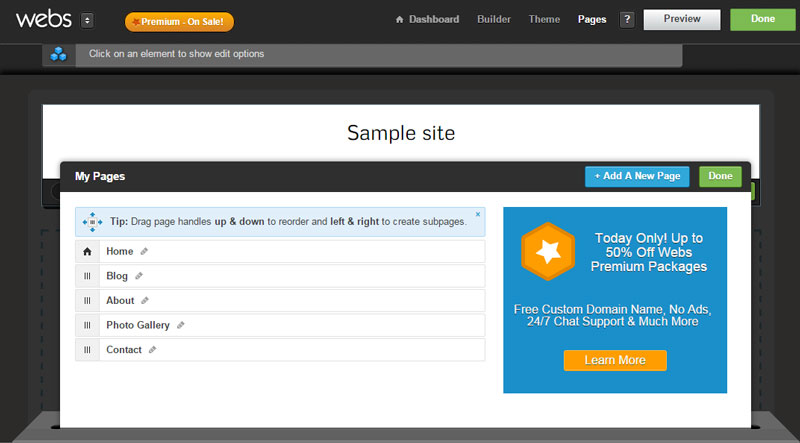Select the Blog page row
This screenshot has width=800, height=443.
(x=280, y=276)
